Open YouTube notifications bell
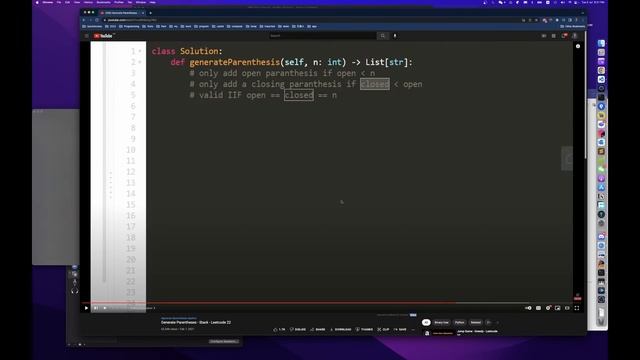Image resolution: width=640 pixels, height=360 pixels. (564, 36)
